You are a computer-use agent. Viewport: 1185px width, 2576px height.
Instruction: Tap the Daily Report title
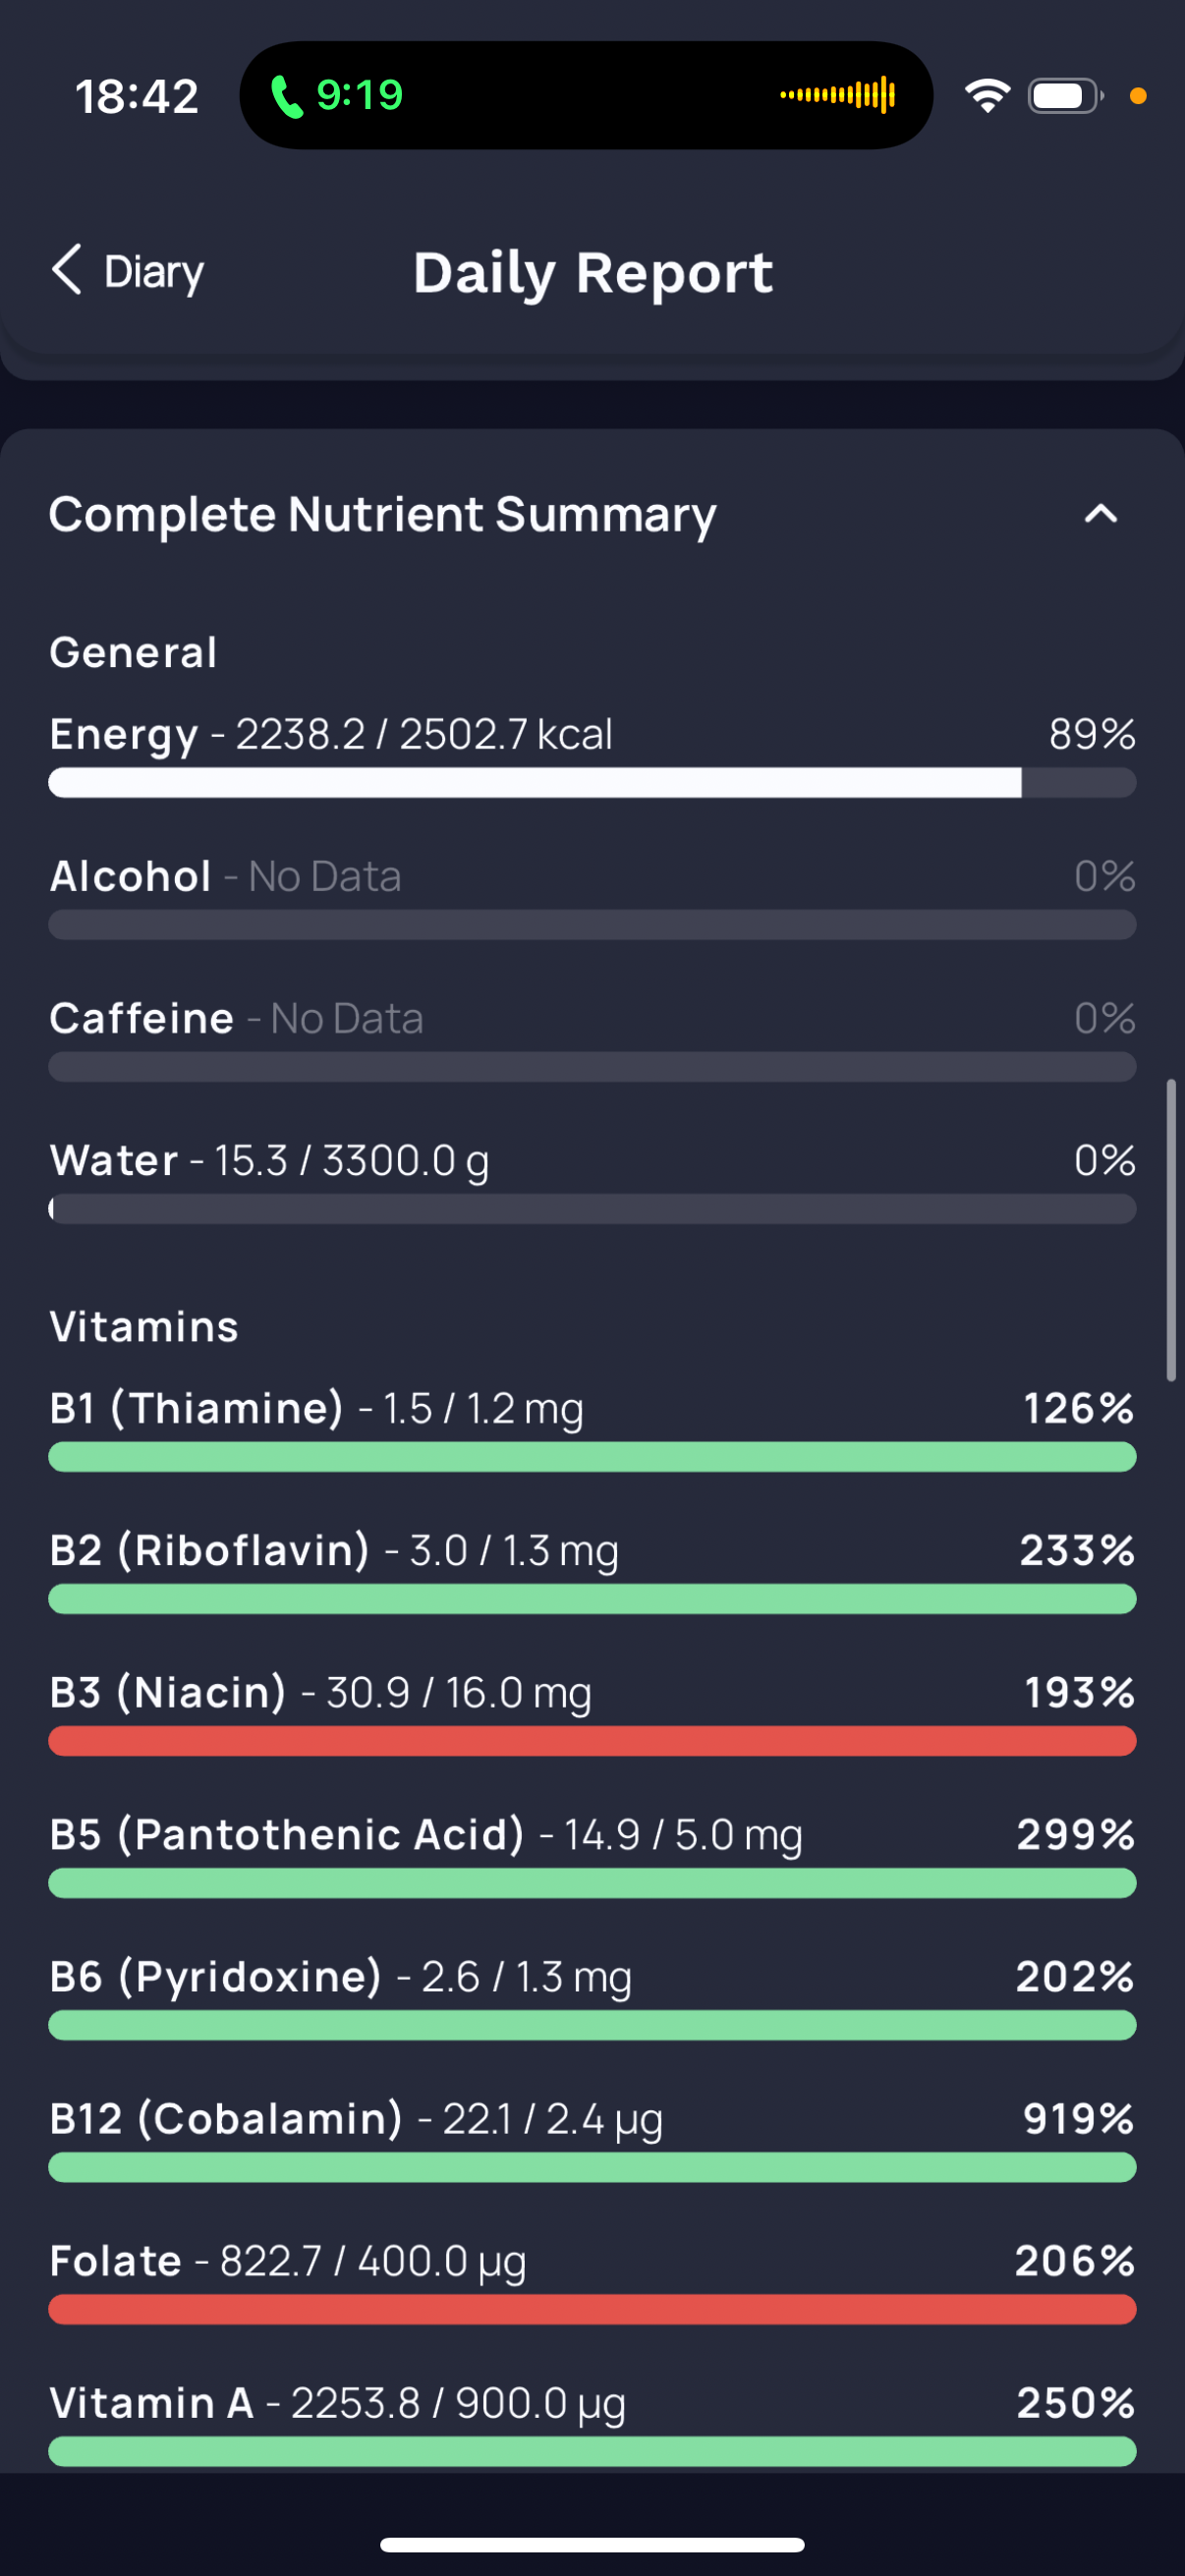pos(593,272)
